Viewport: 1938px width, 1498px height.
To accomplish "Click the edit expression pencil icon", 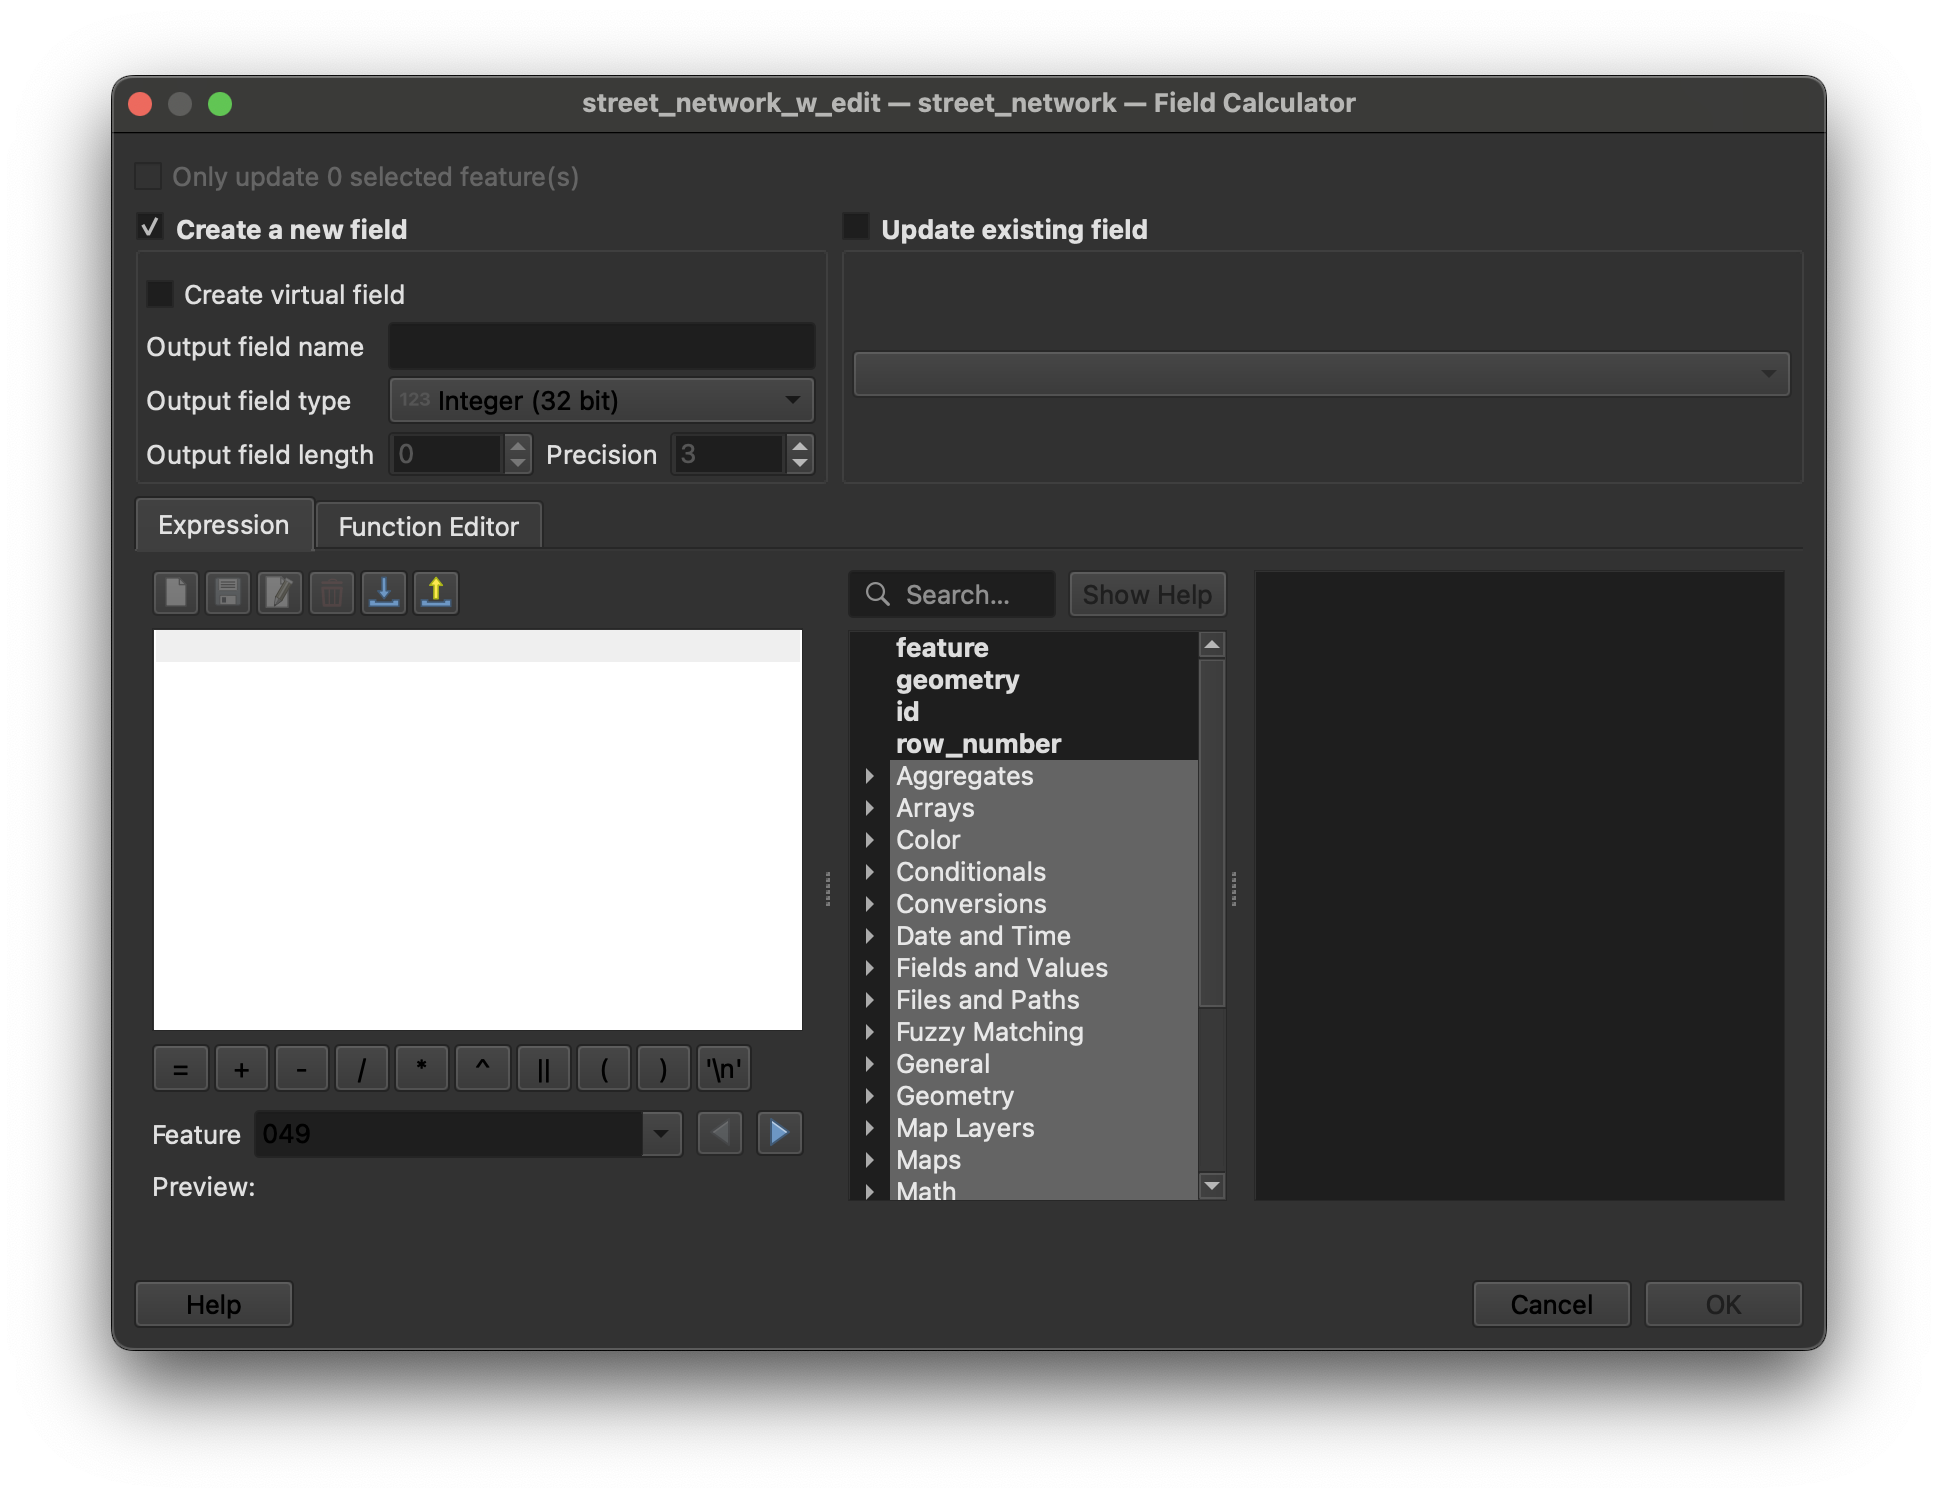I will pyautogui.click(x=280, y=593).
